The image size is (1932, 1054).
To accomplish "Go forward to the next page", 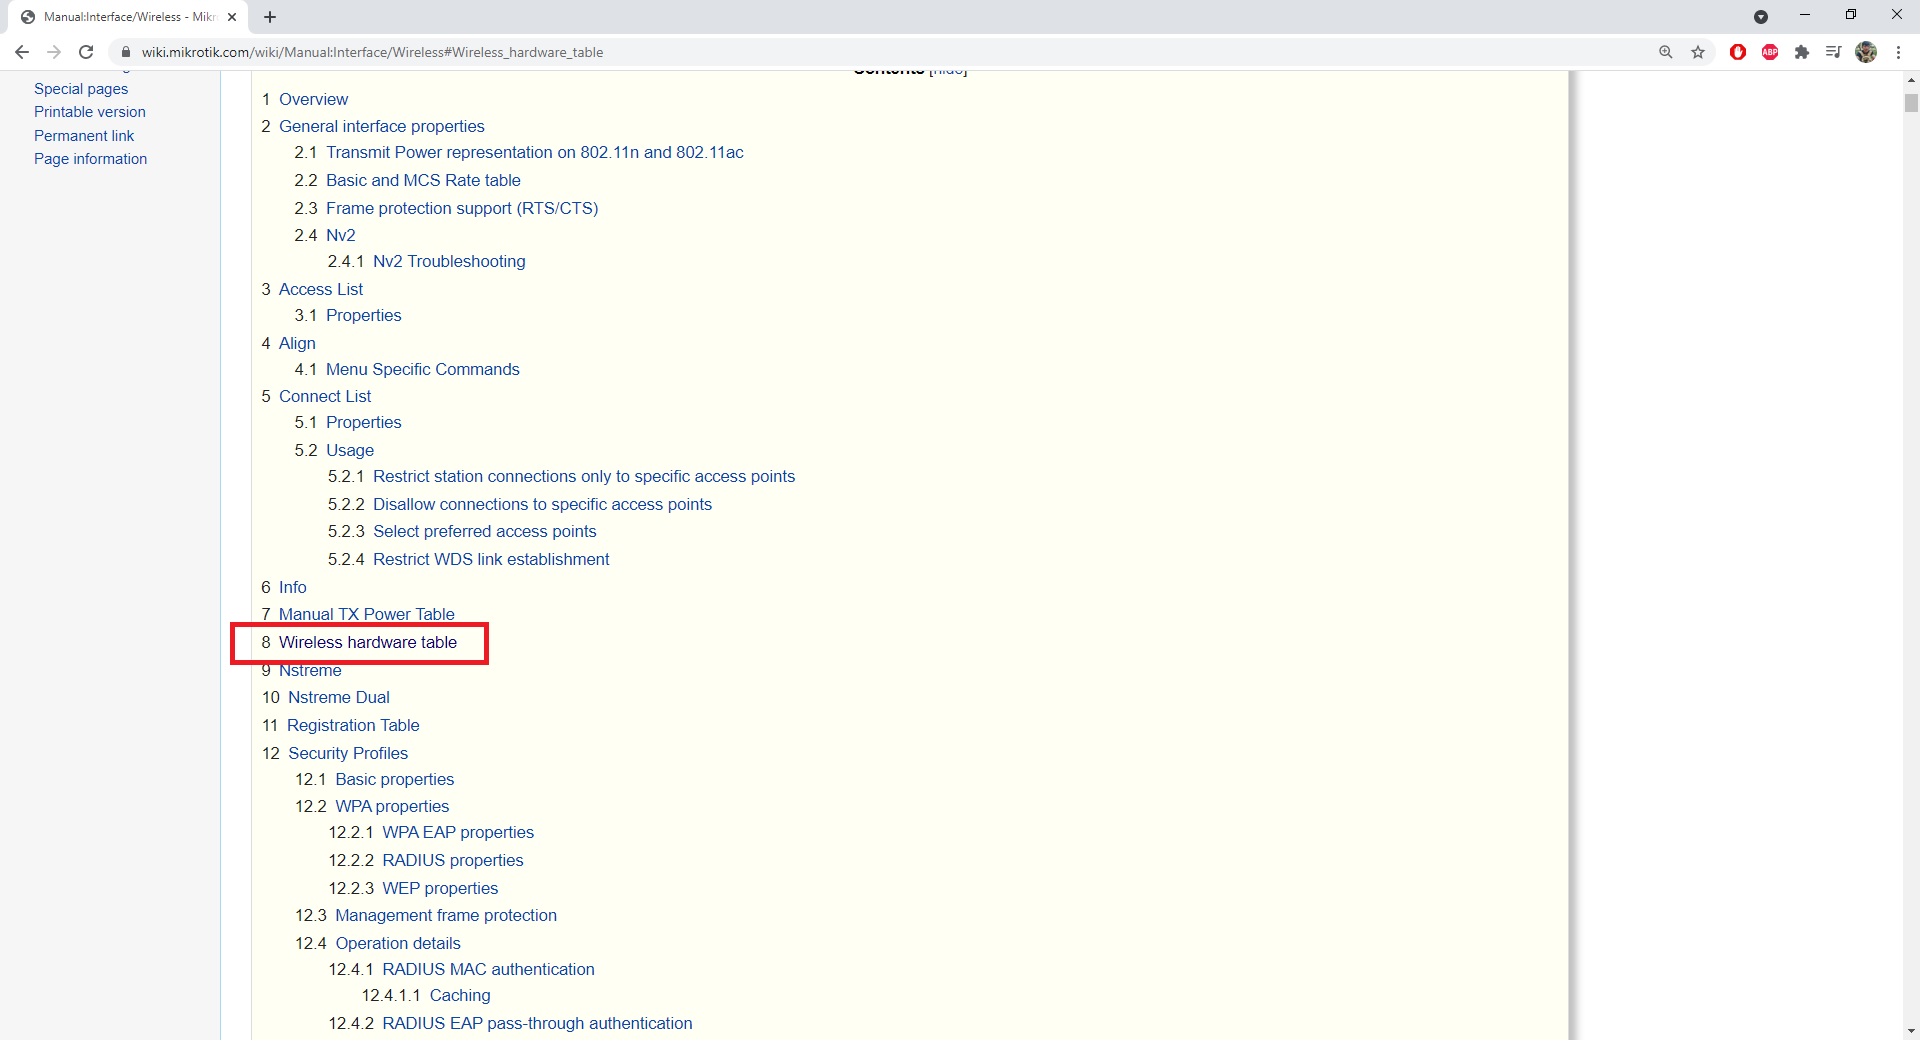I will tap(54, 52).
